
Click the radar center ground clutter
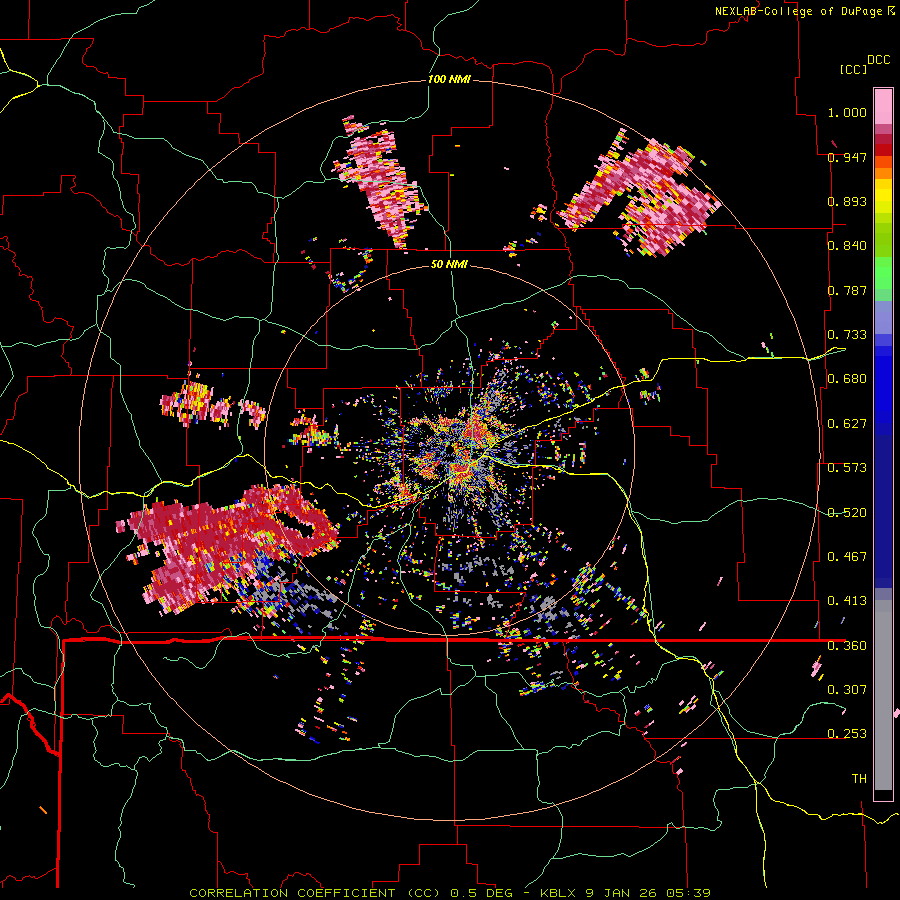pyautogui.click(x=468, y=453)
